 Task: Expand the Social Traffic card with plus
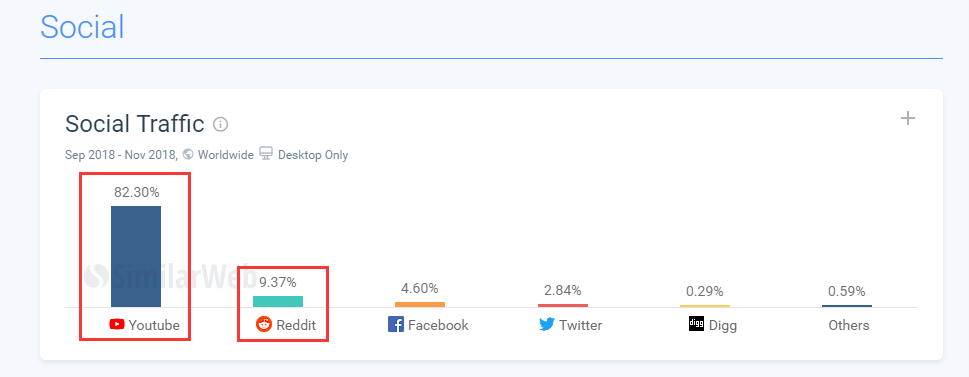[907, 118]
